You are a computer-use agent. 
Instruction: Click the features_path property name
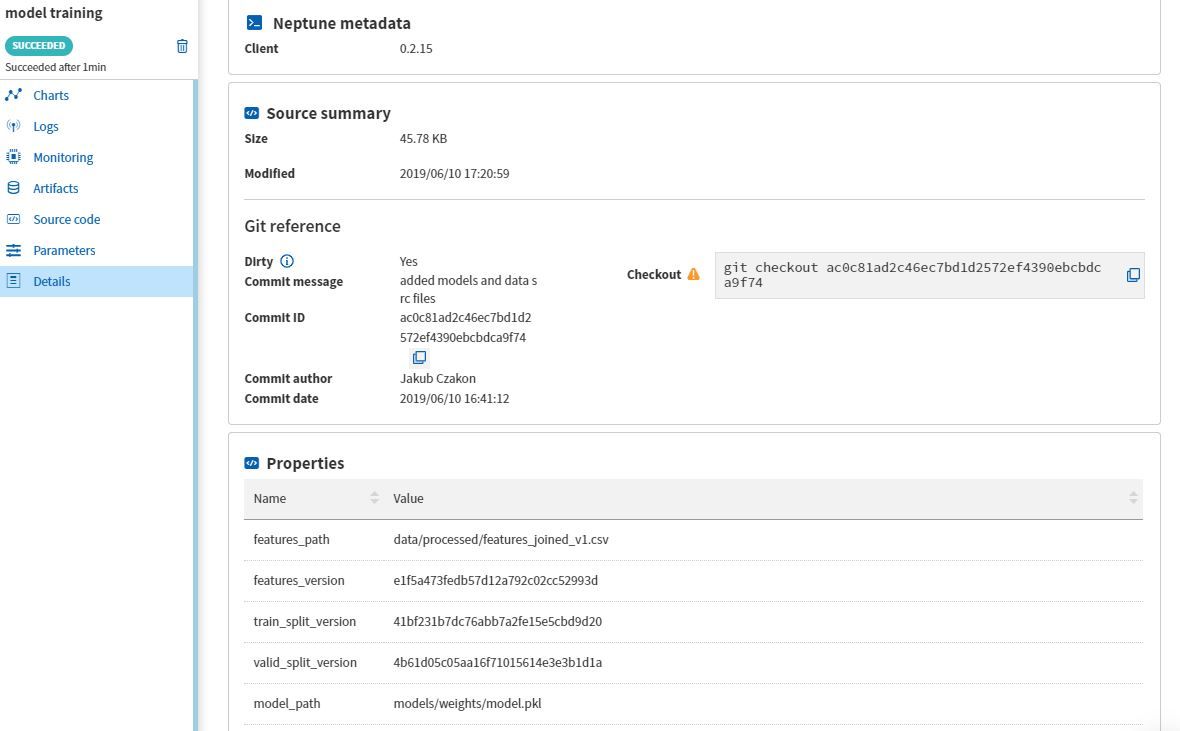tap(291, 539)
